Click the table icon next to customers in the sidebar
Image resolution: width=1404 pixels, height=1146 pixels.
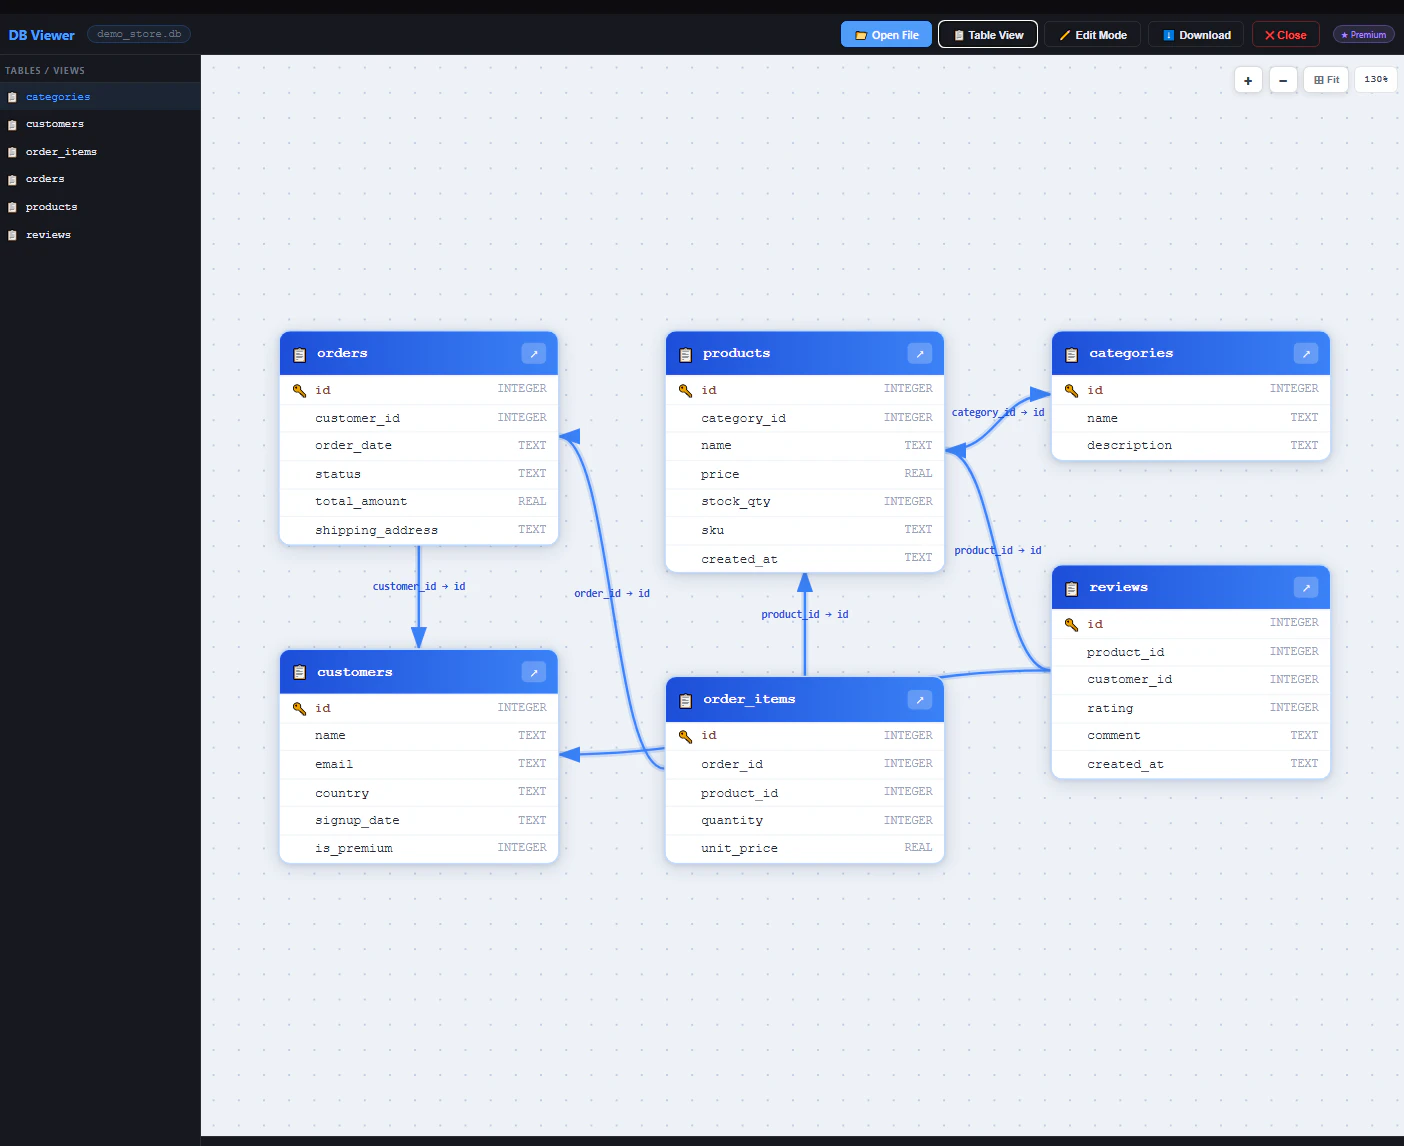click(x=12, y=123)
